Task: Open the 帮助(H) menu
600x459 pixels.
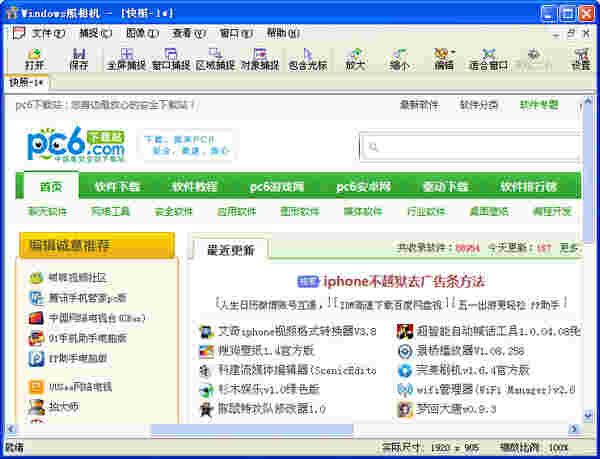Action: pos(283,34)
